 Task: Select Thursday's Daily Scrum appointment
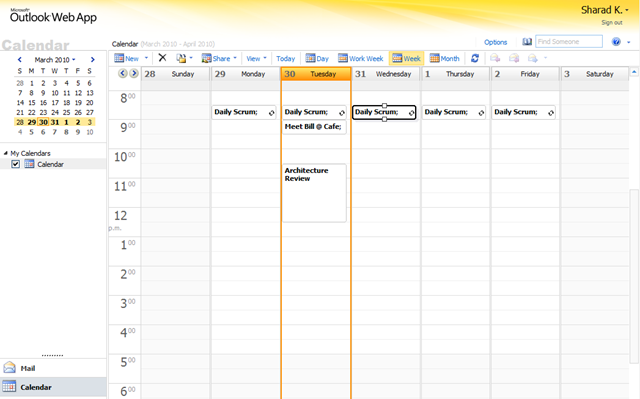pos(454,112)
